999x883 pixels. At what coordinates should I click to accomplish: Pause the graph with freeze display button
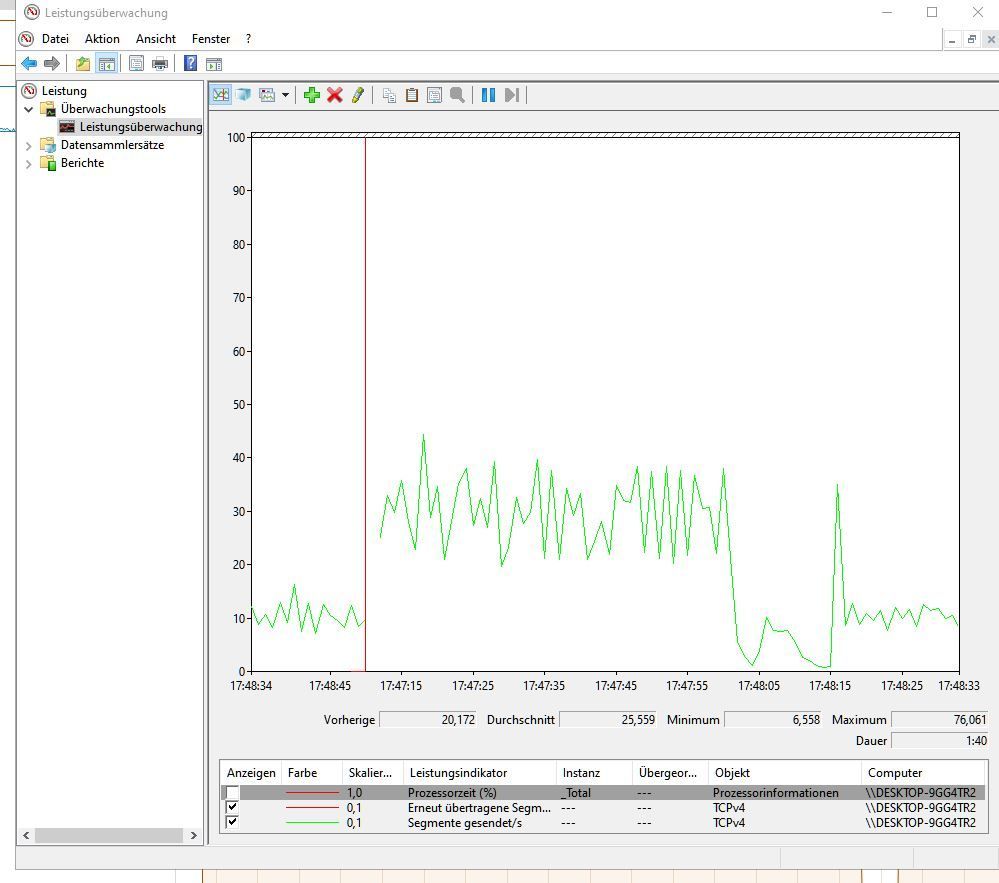[488, 95]
